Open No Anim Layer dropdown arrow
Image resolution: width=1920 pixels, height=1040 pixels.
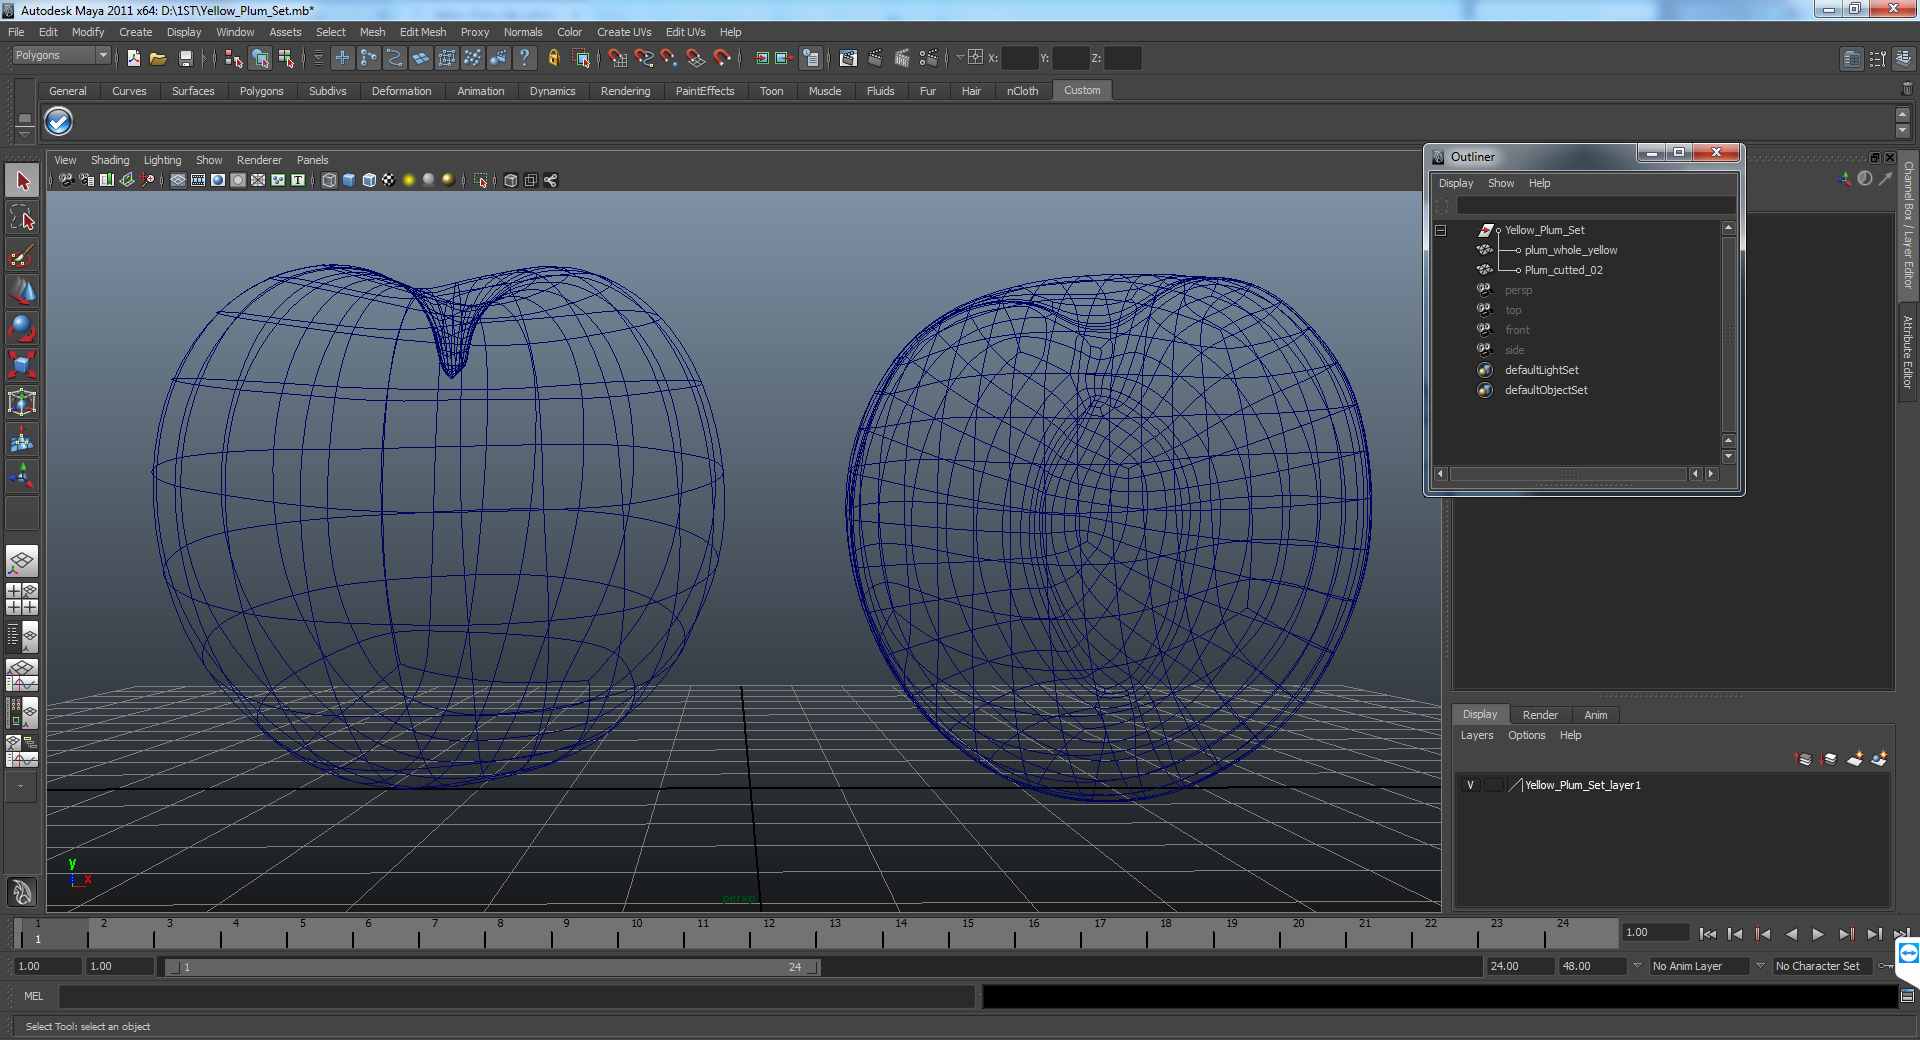pos(1637,966)
